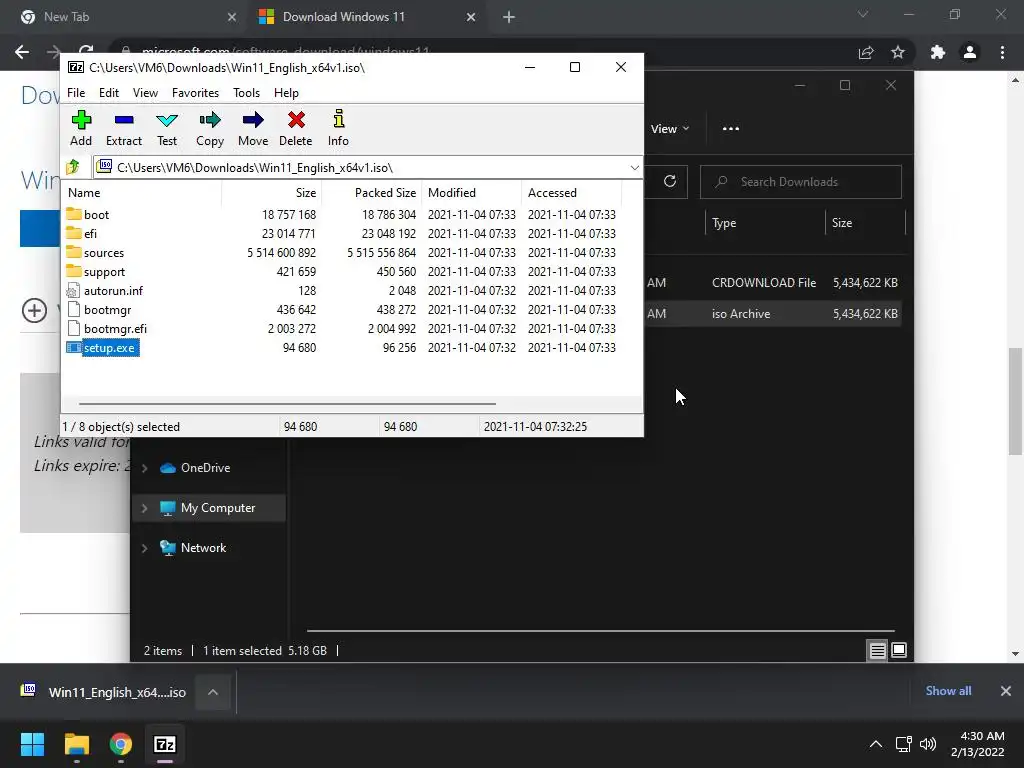Click the 7-Zip archive path field
Screen dimensions: 1024x768
pos(368,168)
